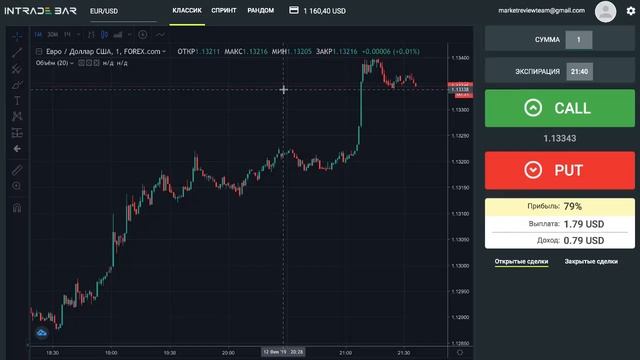Click the ОТКР 1.13211 open value
The height and width of the screenshot is (360, 640).
[199, 51]
